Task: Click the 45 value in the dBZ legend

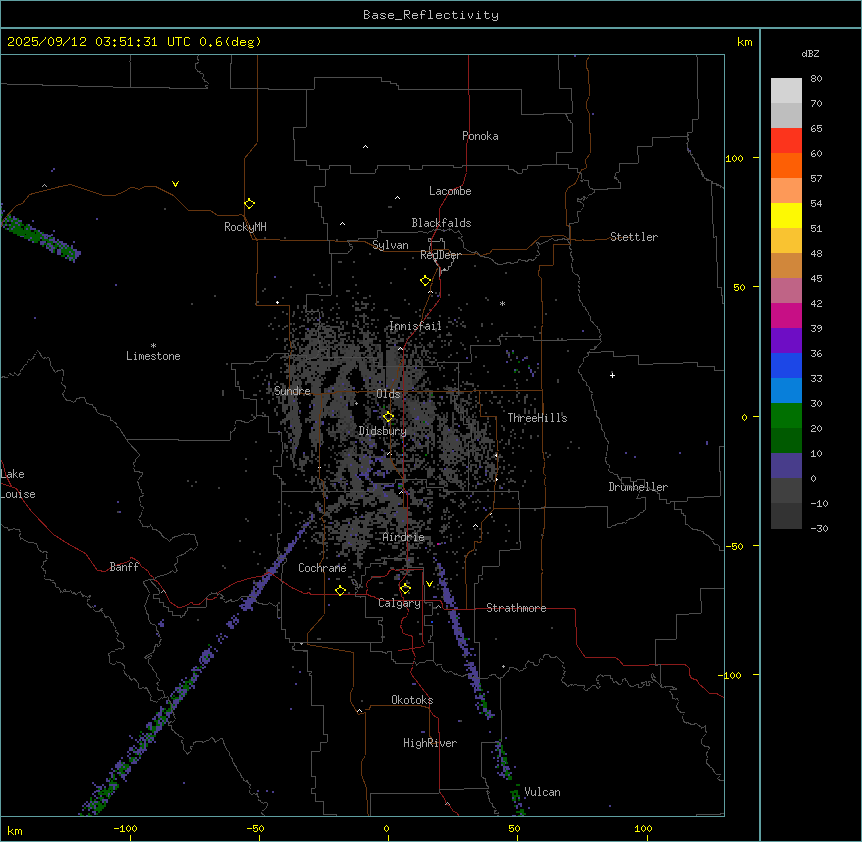Action: coord(816,279)
